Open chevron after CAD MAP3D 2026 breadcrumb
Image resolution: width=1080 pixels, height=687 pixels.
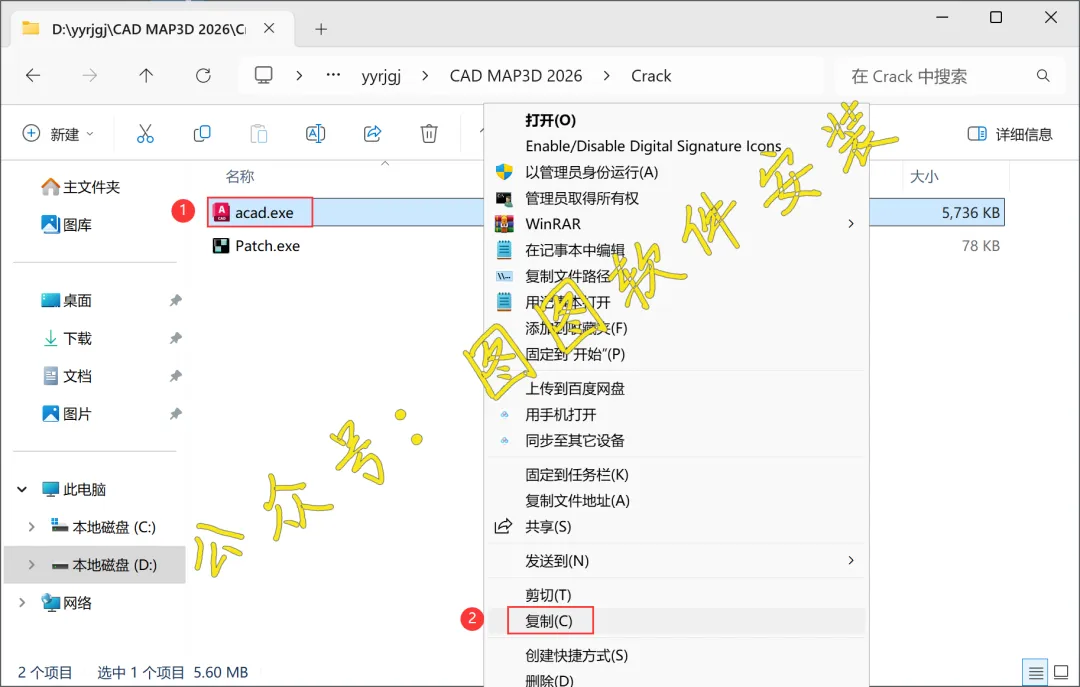pos(606,76)
